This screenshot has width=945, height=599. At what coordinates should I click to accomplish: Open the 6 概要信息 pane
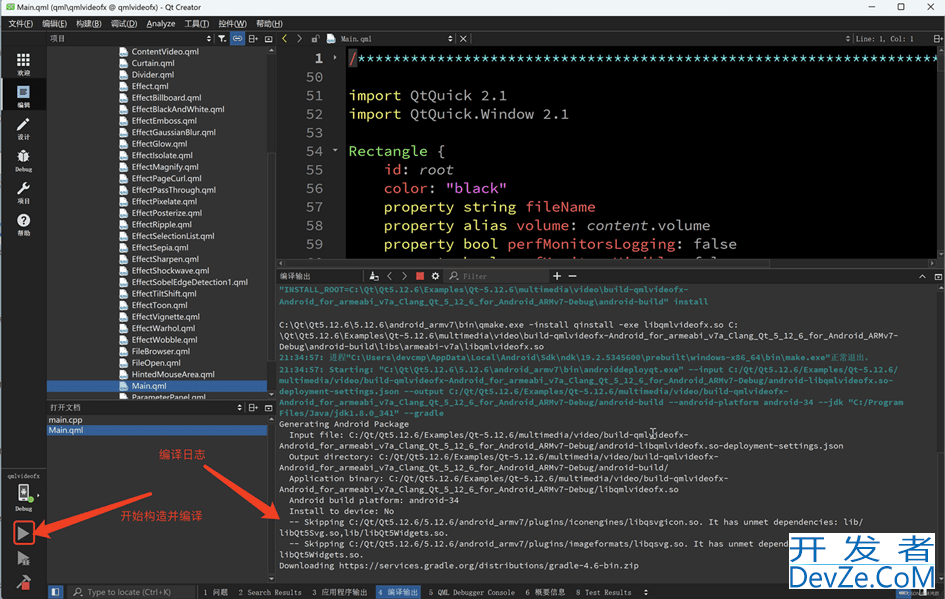click(545, 592)
